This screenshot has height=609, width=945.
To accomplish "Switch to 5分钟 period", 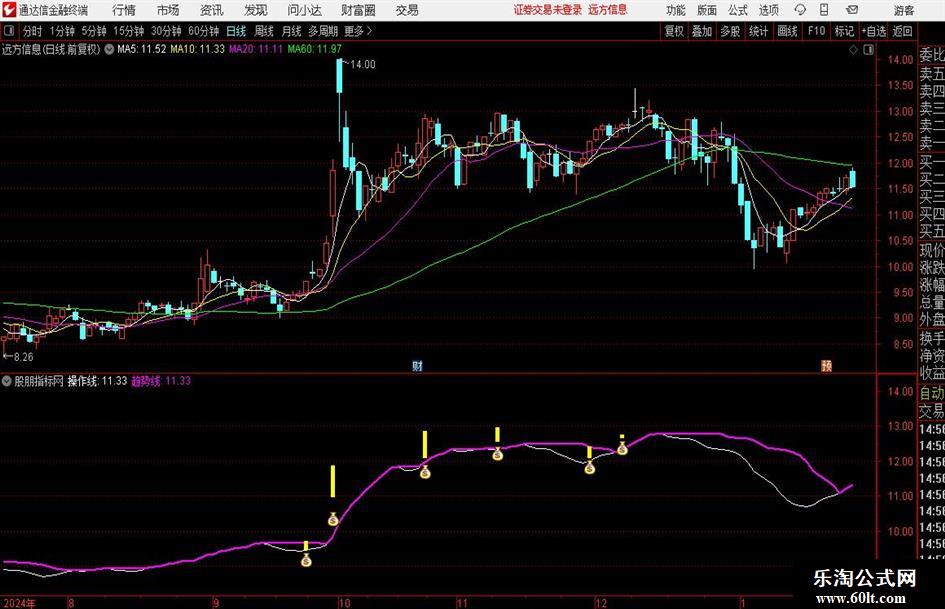I will (93, 31).
